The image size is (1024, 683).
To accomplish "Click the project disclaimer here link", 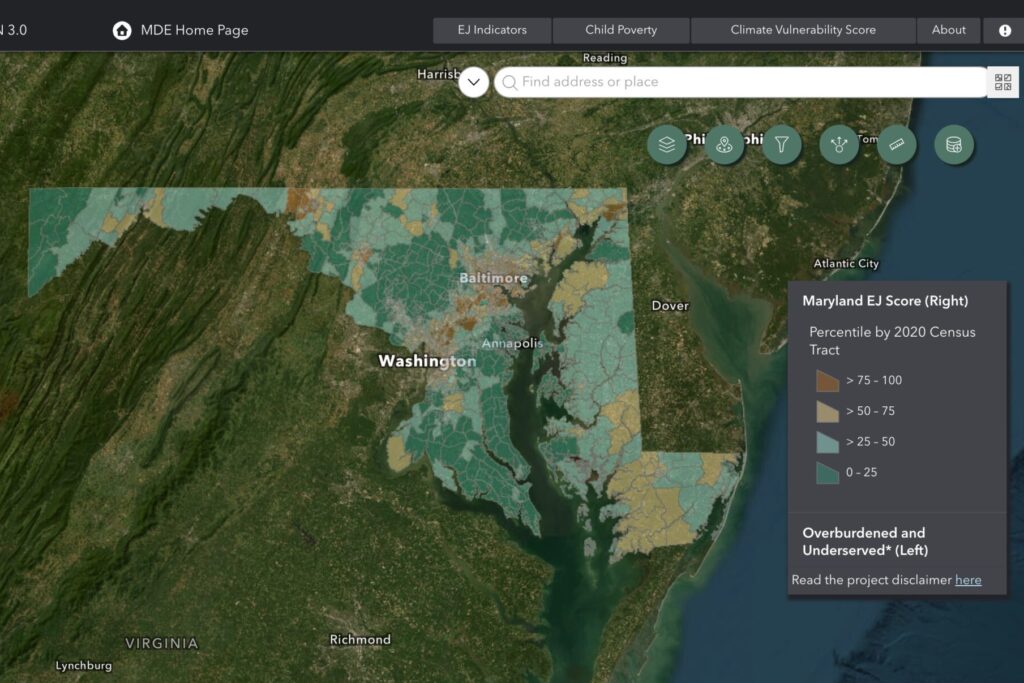I will (967, 580).
